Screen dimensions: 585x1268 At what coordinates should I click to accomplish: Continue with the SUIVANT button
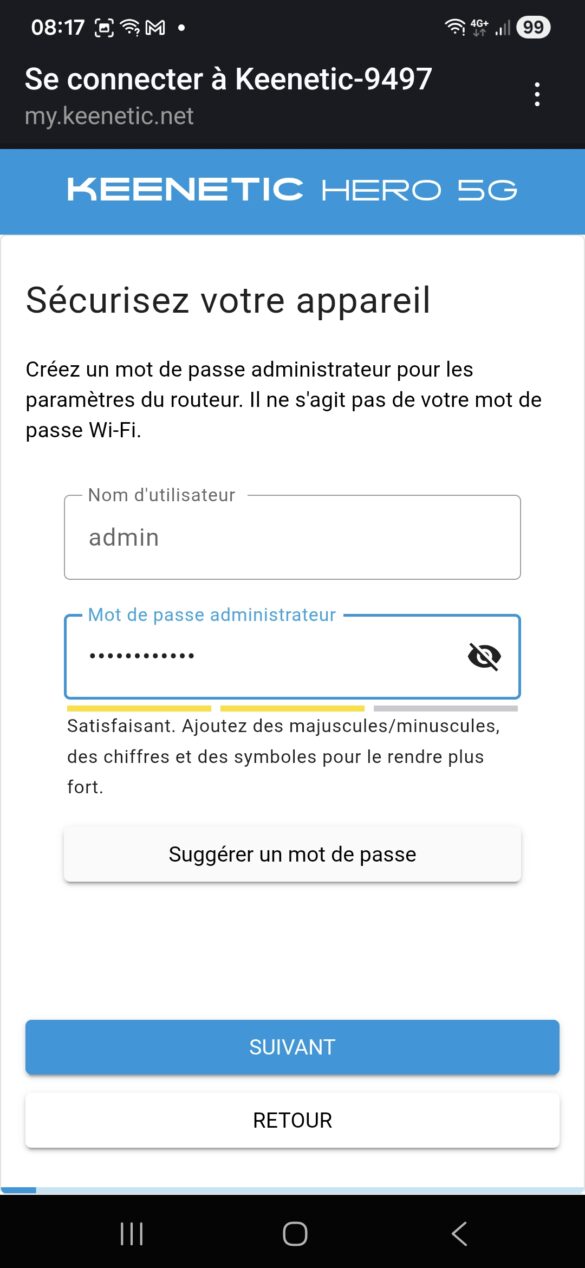pos(292,1047)
